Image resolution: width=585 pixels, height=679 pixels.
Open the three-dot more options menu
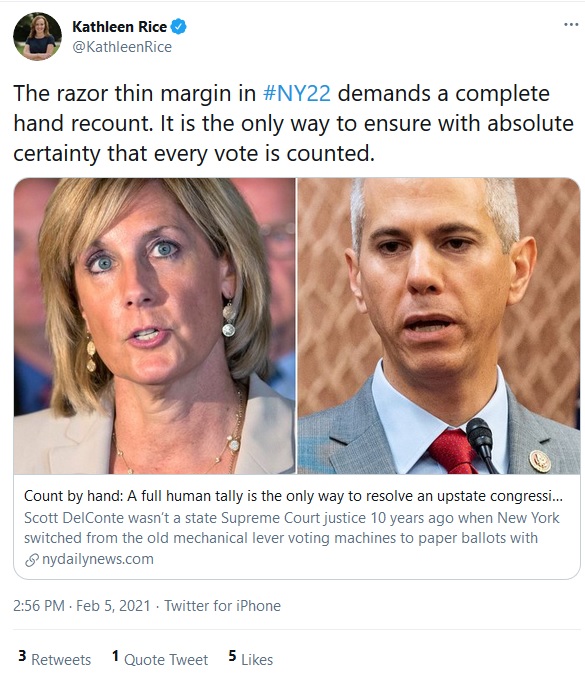[571, 25]
